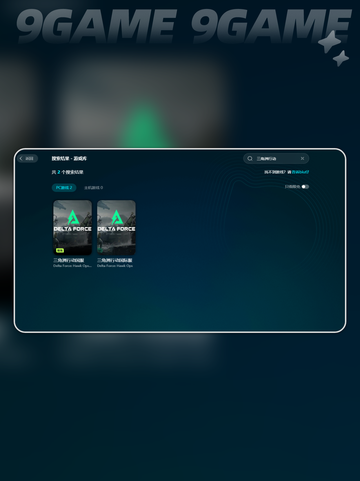This screenshot has height=481, width=360.
Task: Click the search results count text
Action: tap(67, 172)
